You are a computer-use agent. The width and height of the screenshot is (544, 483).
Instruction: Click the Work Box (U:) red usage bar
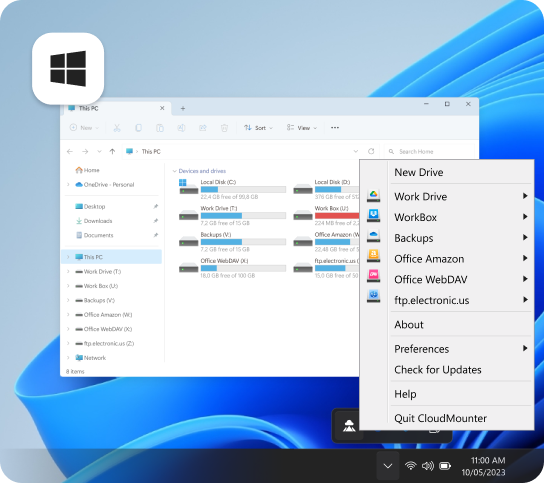[337, 215]
